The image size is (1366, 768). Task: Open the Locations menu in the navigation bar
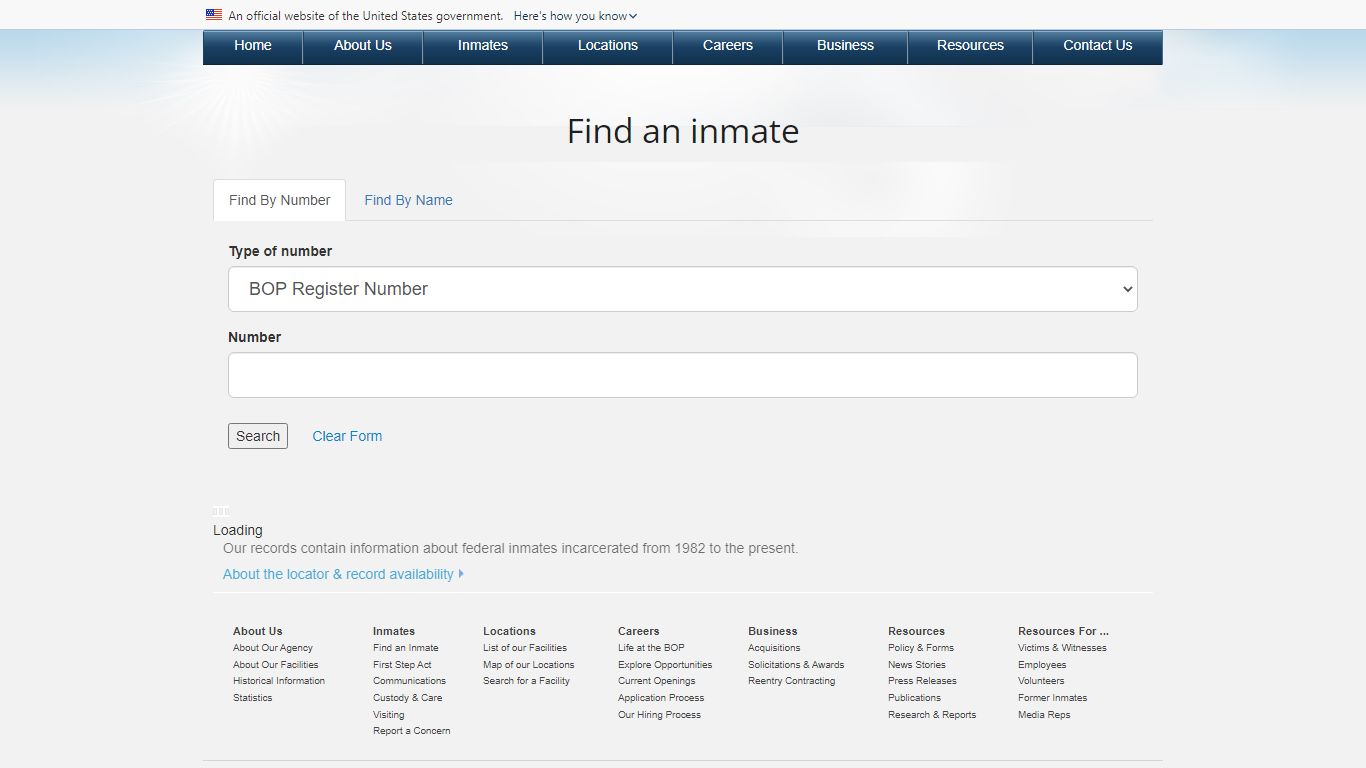(607, 46)
